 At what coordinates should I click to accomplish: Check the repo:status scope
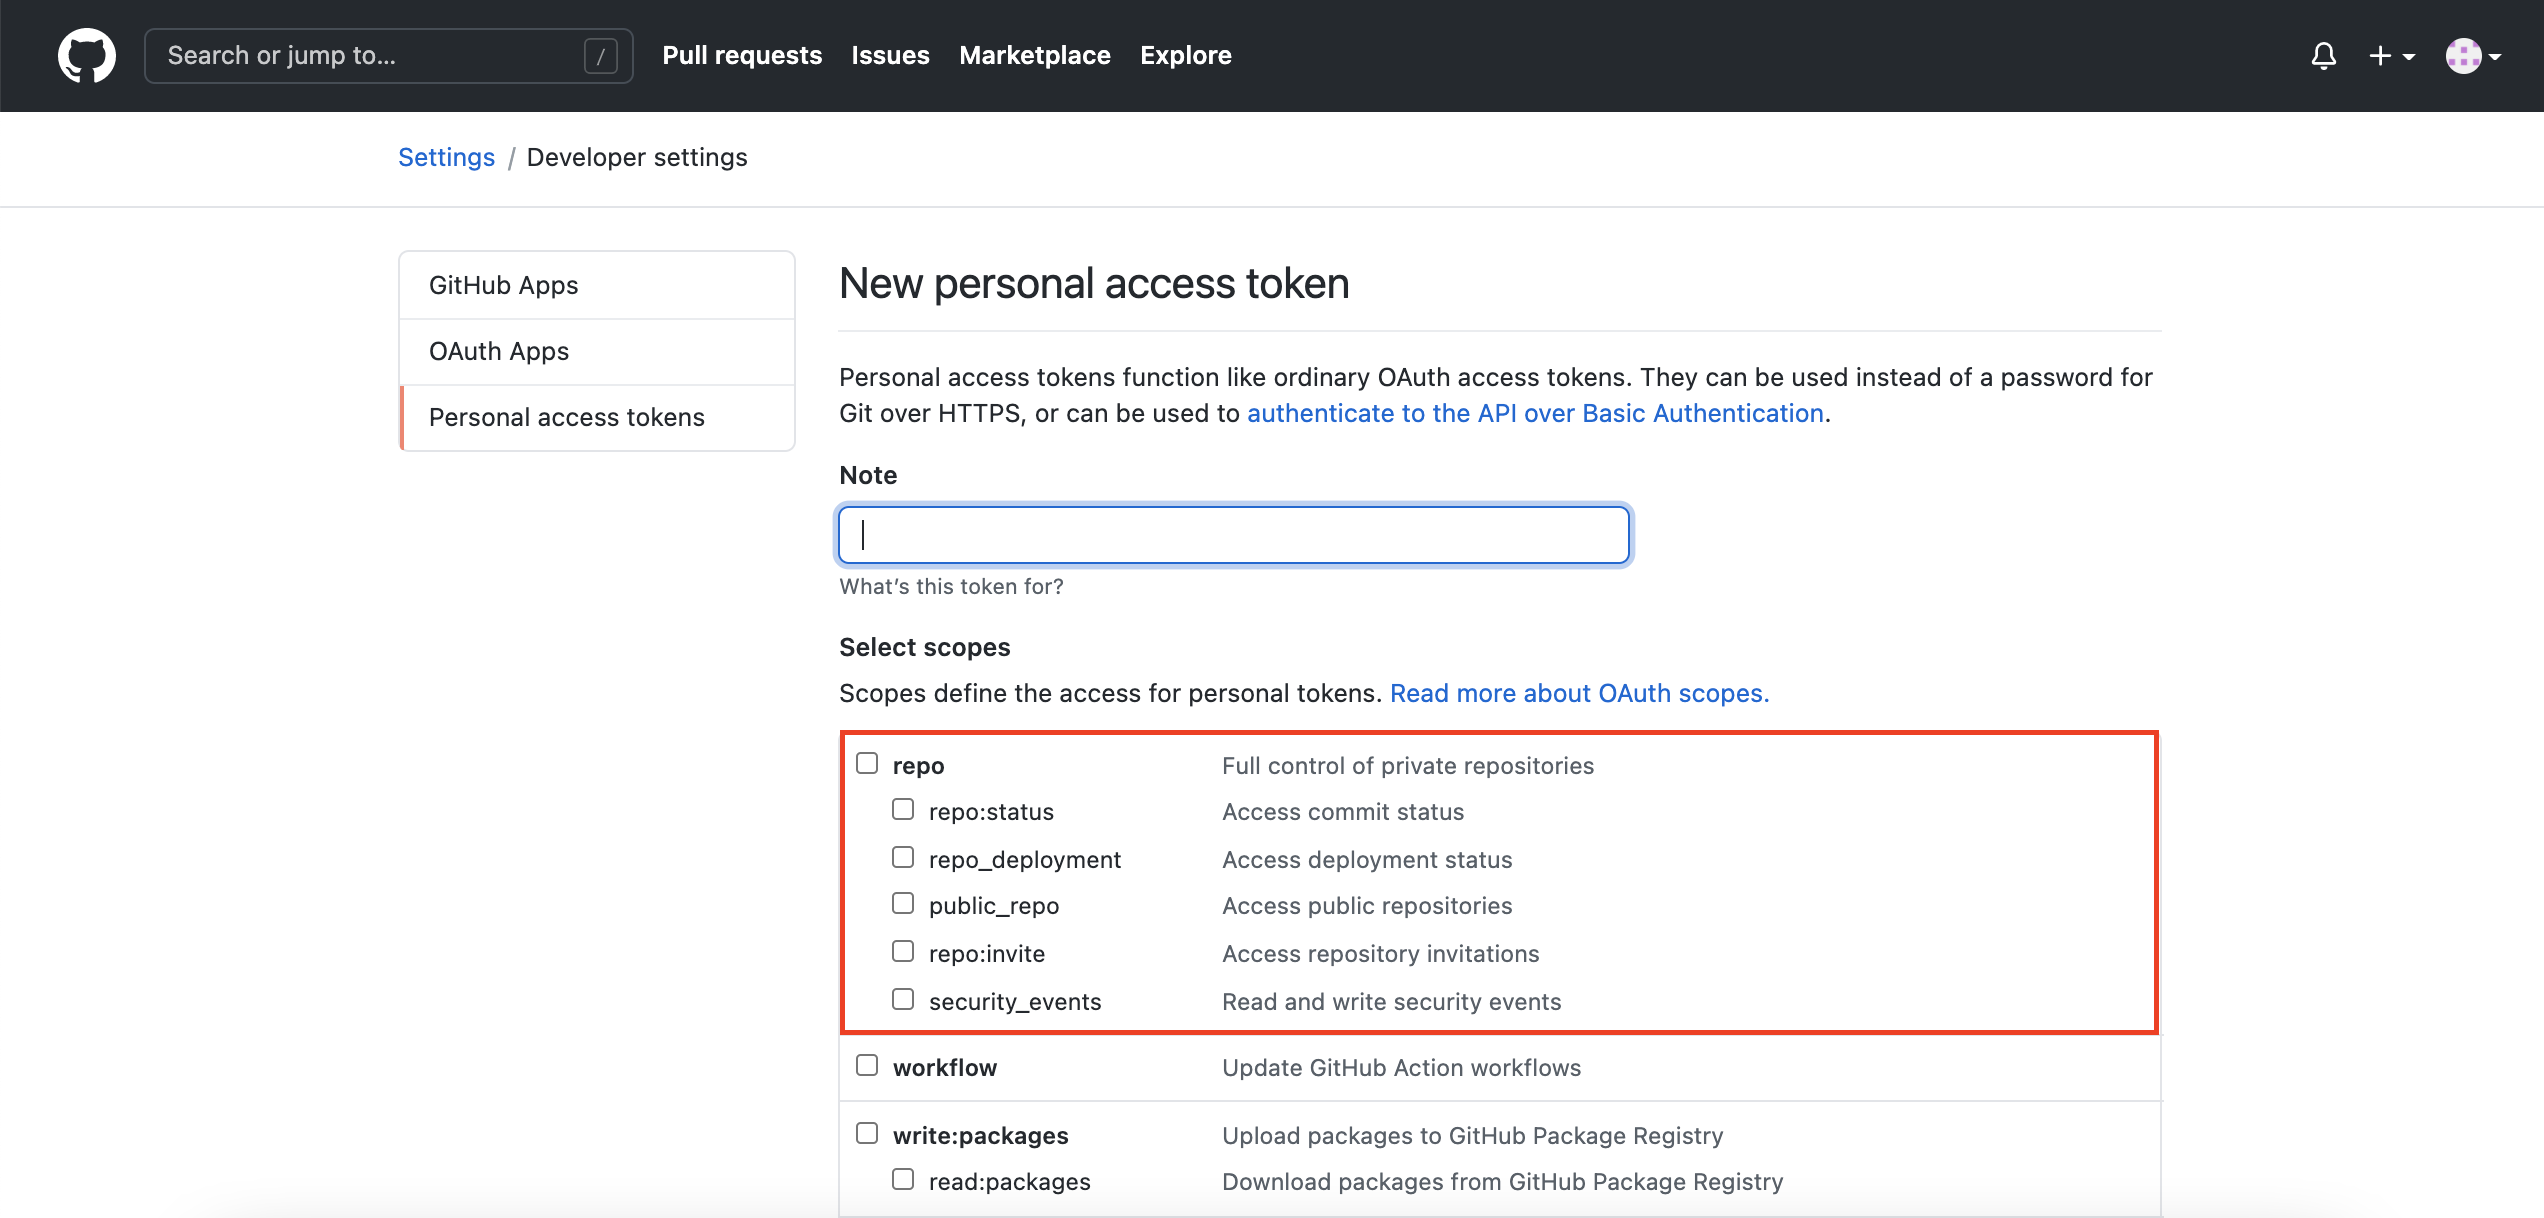[x=903, y=809]
